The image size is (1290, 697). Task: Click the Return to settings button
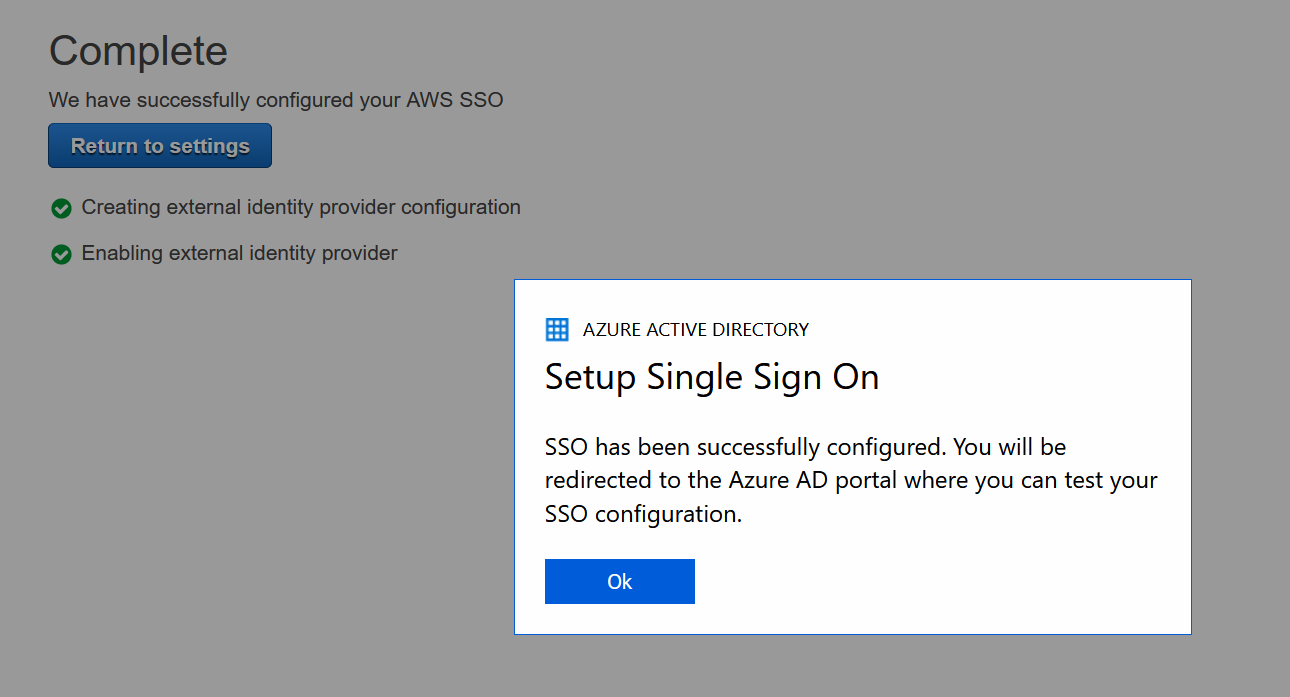click(x=160, y=146)
